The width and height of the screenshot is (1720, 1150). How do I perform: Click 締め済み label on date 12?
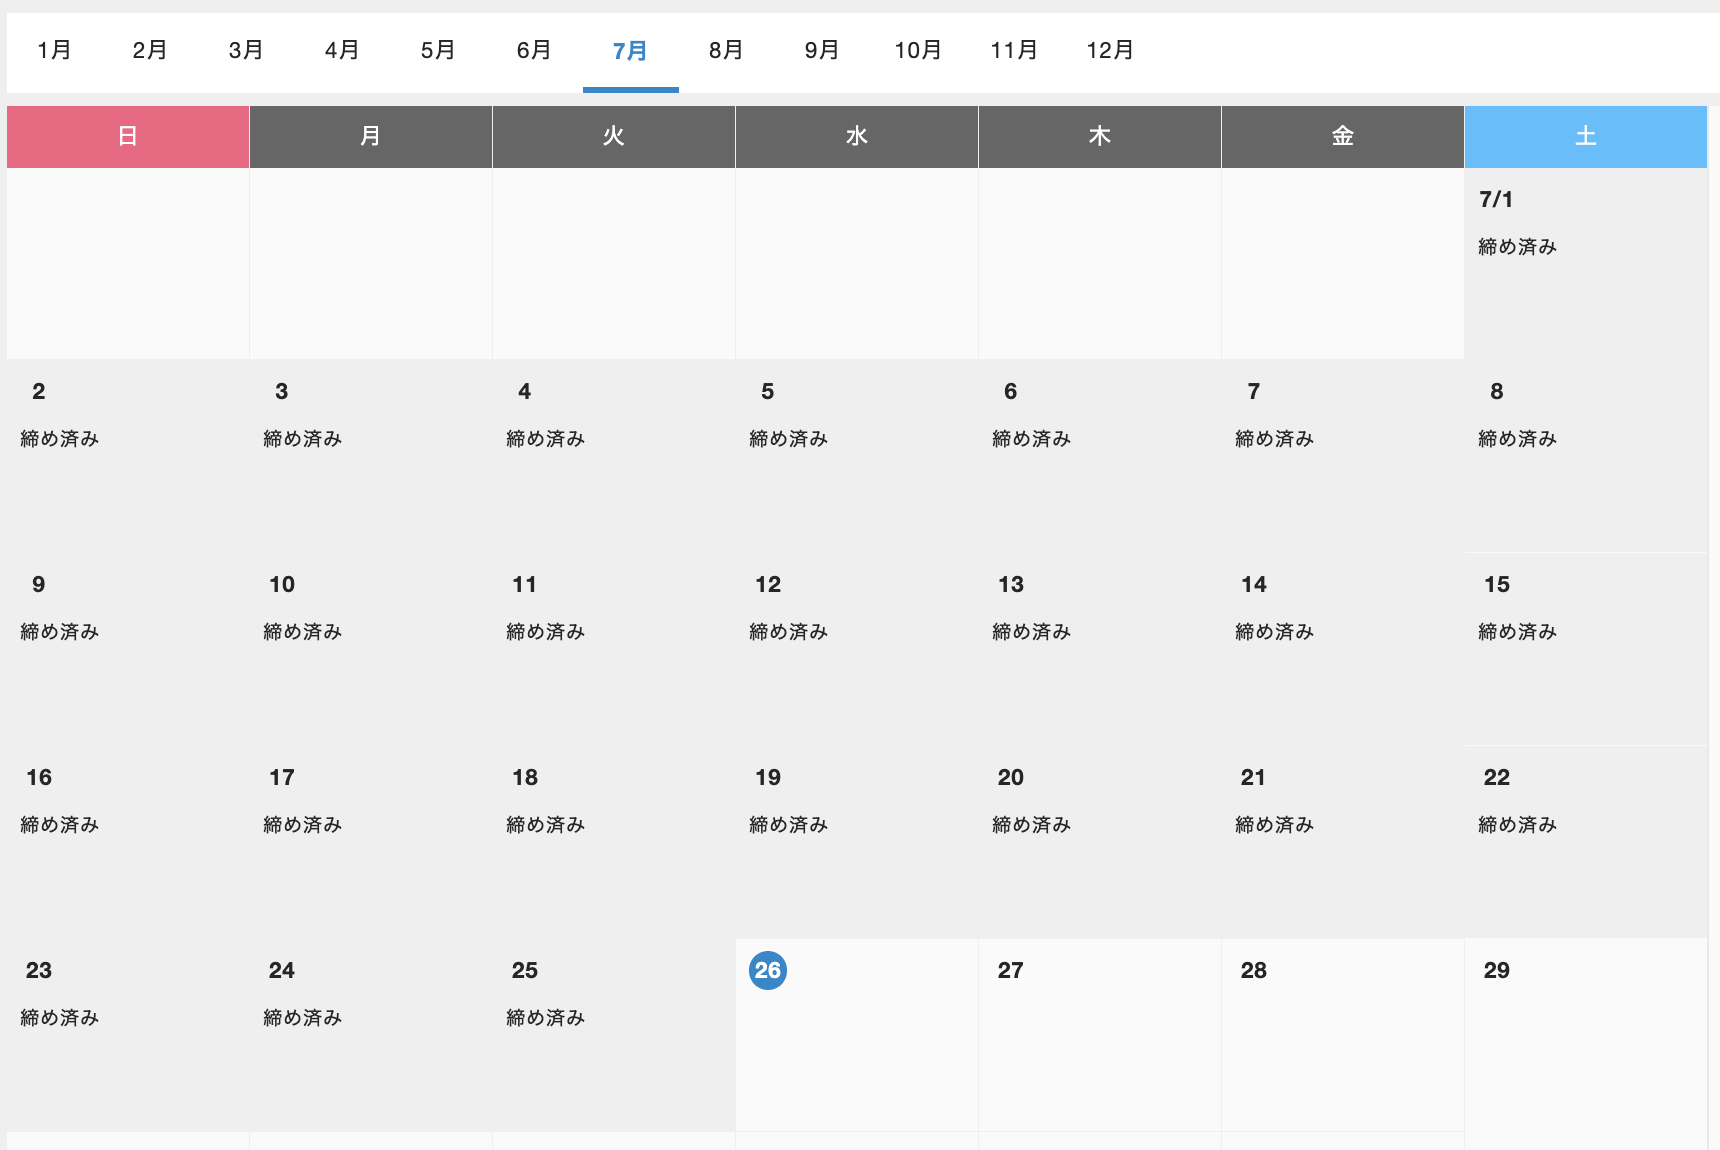pos(789,632)
